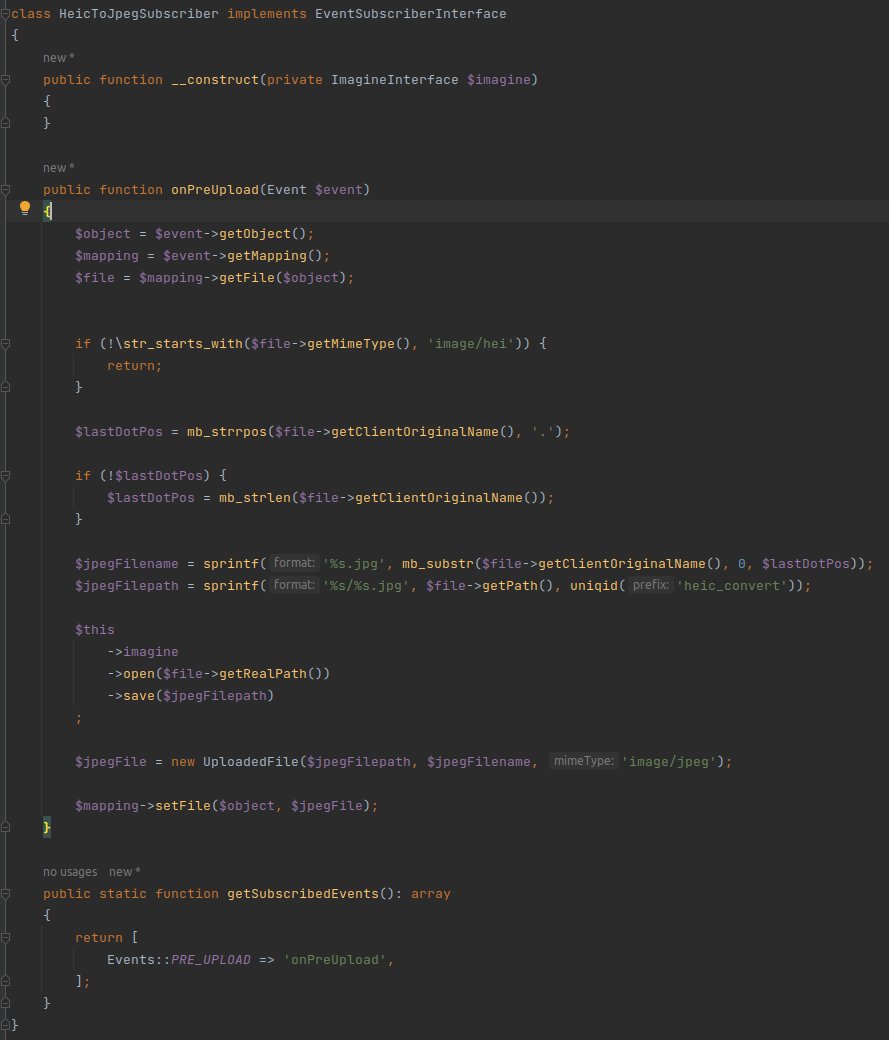Collapse the HeicToJpegSubscriber class fold marker

[5, 13]
